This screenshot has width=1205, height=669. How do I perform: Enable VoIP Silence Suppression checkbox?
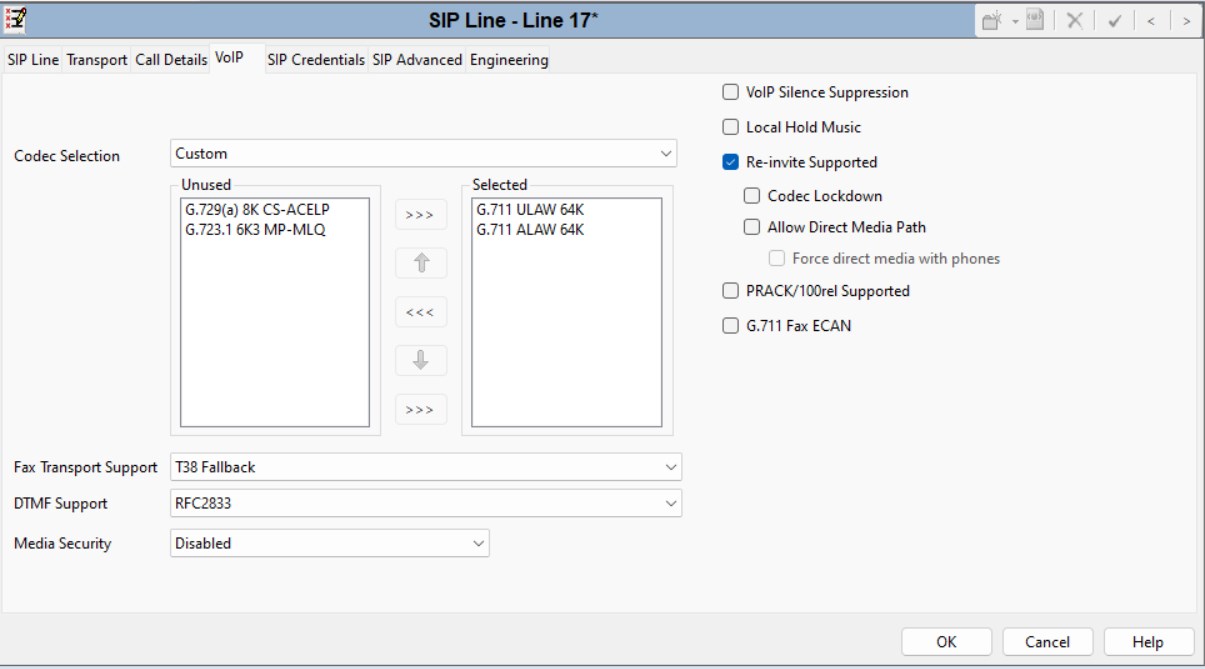[x=730, y=93]
